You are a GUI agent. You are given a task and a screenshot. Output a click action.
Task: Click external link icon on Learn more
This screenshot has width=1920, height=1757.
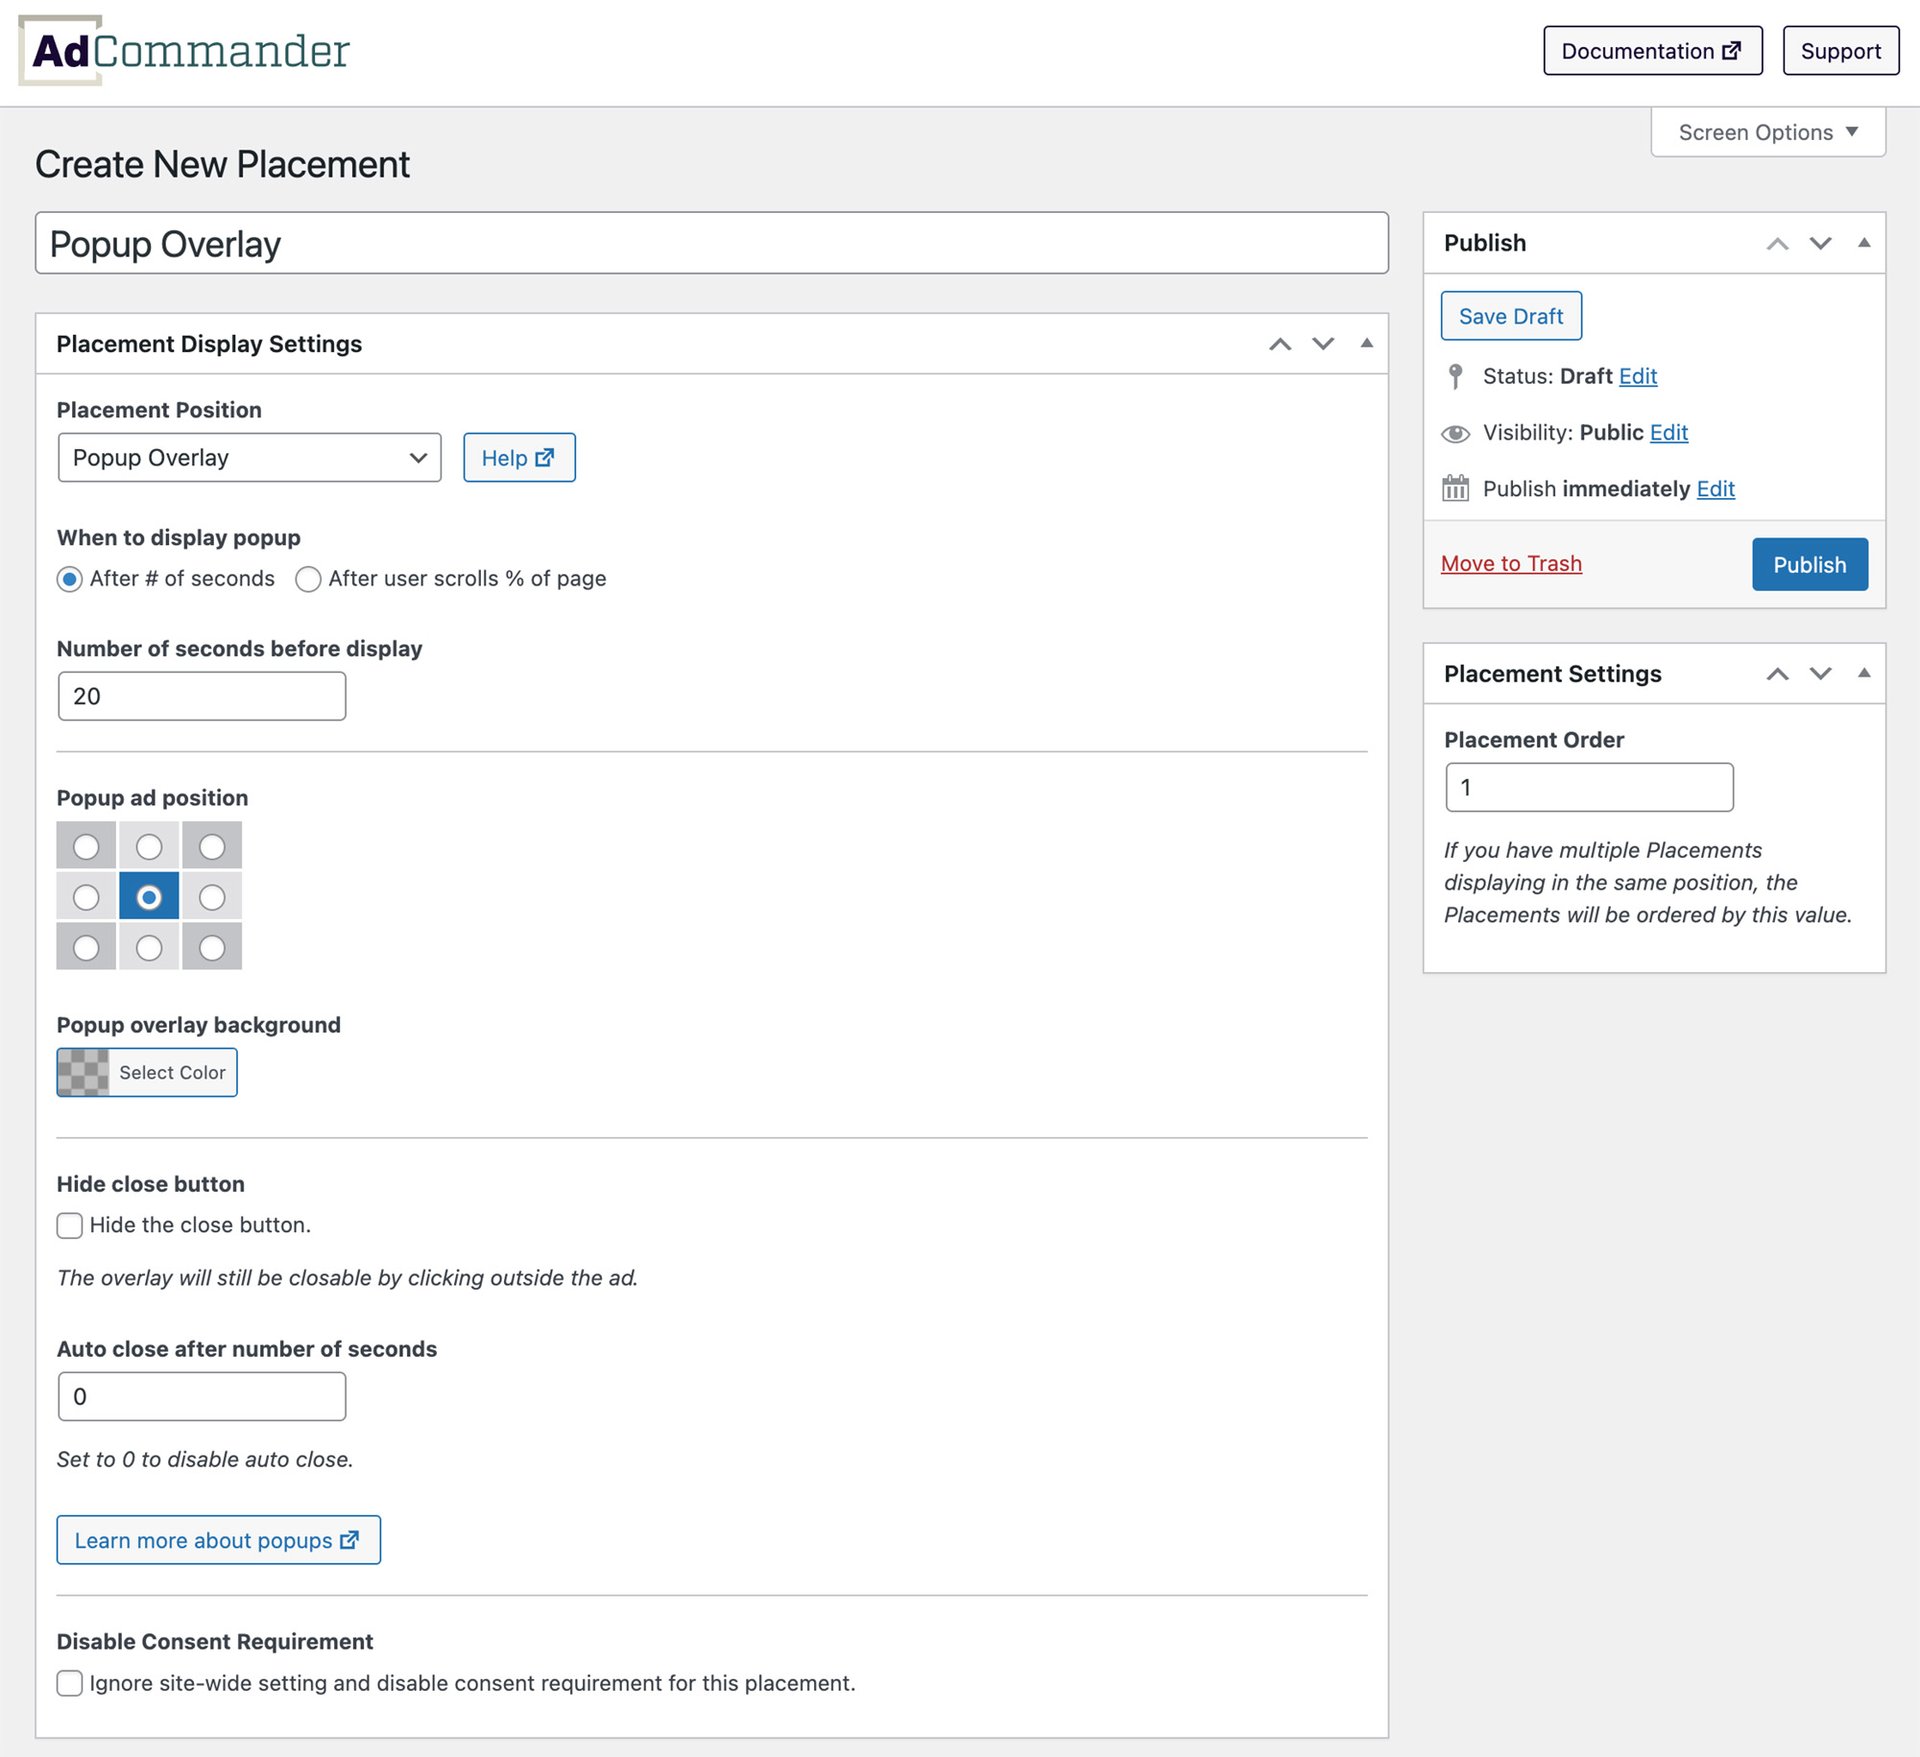[349, 1540]
